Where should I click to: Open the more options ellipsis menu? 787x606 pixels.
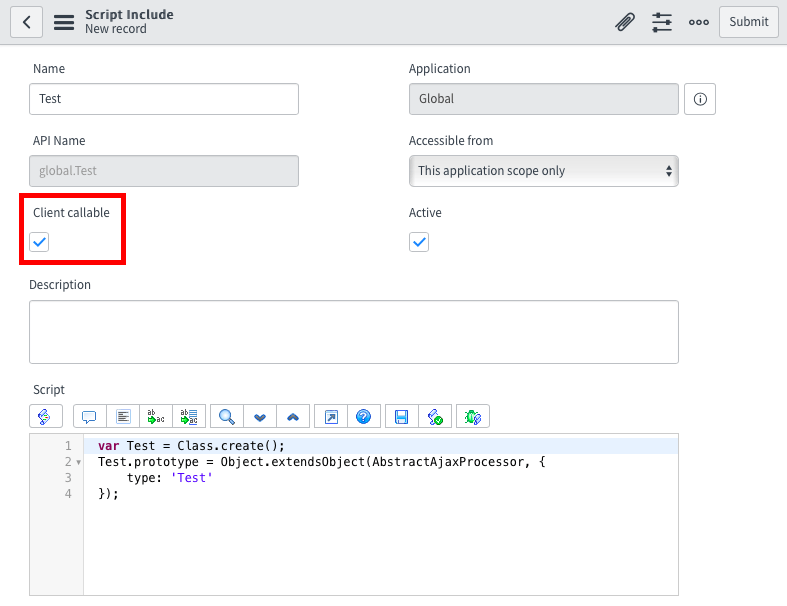click(699, 22)
